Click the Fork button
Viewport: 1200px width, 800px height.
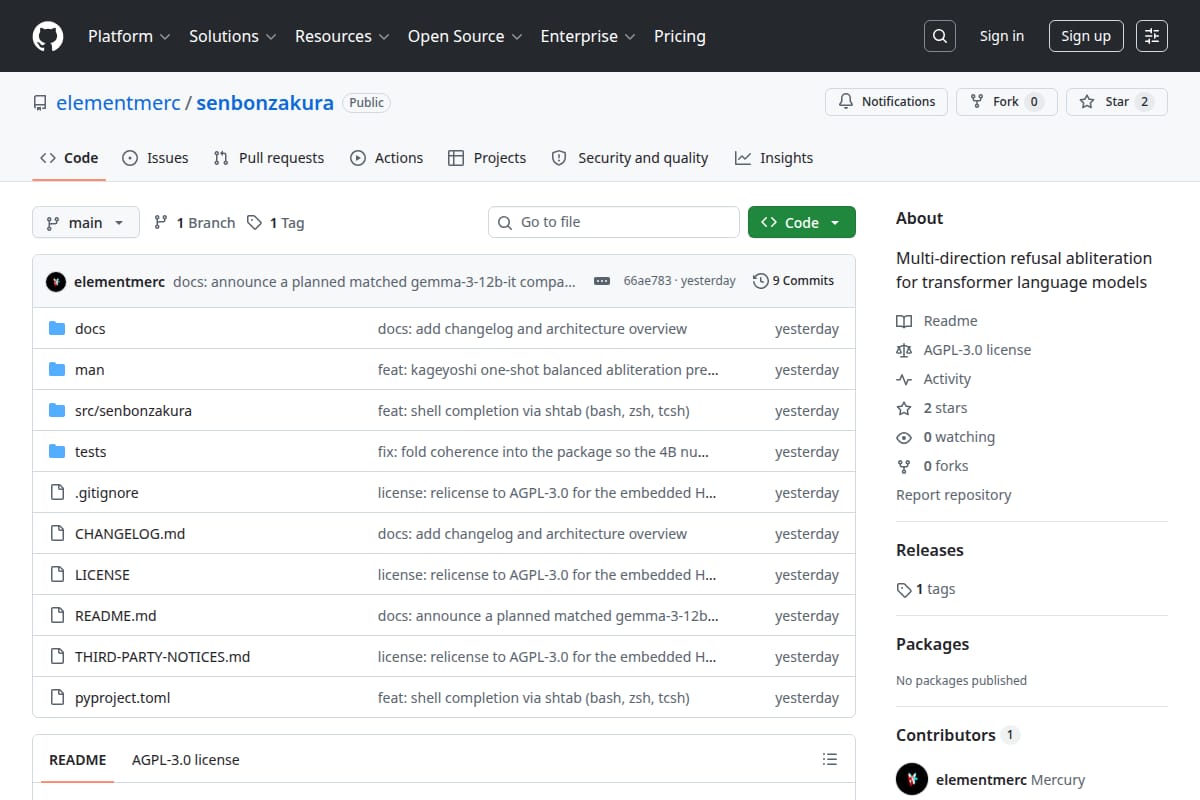(1007, 102)
